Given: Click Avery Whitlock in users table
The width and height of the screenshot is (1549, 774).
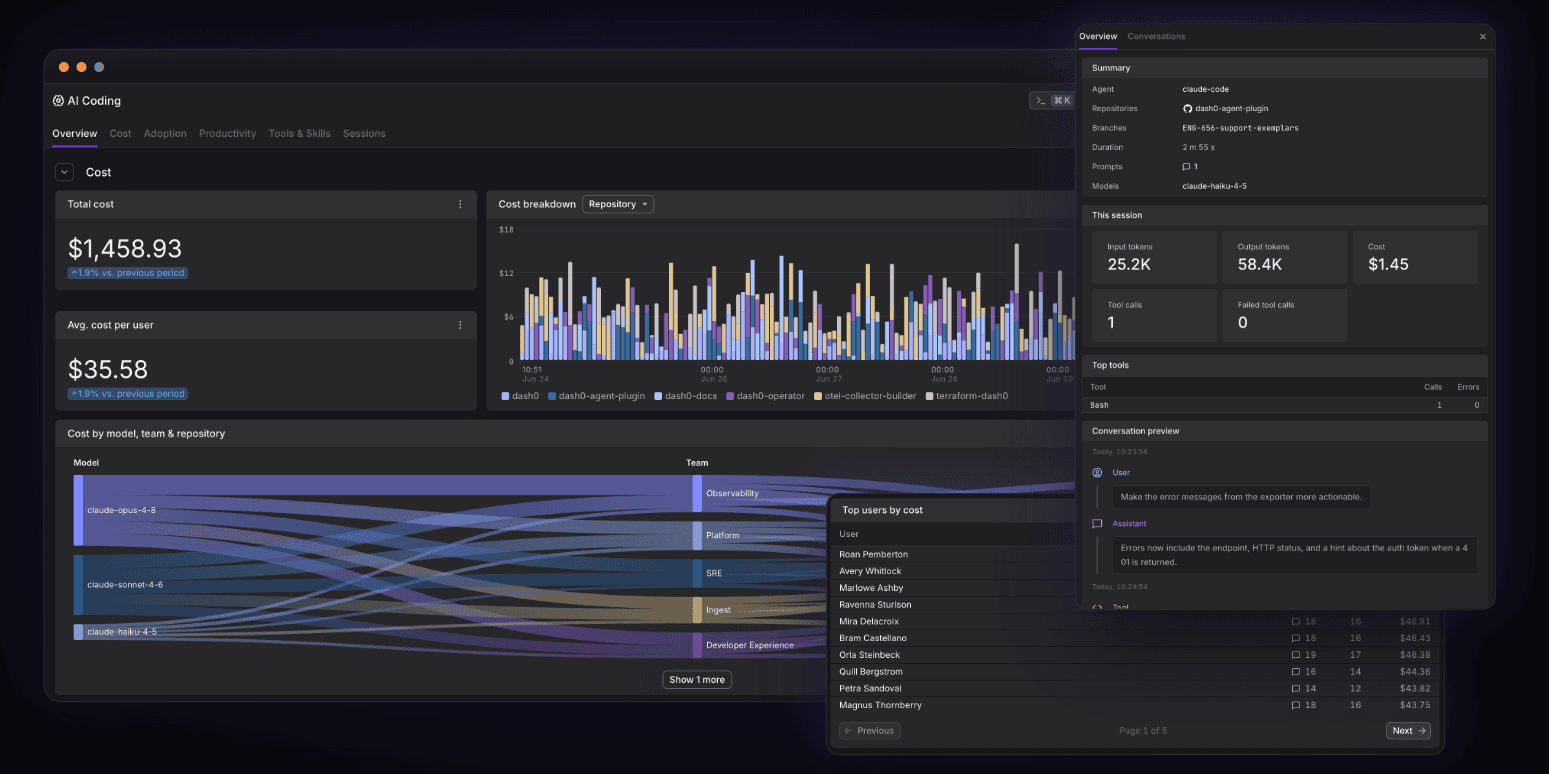Looking at the screenshot, I should pyautogui.click(x=870, y=571).
